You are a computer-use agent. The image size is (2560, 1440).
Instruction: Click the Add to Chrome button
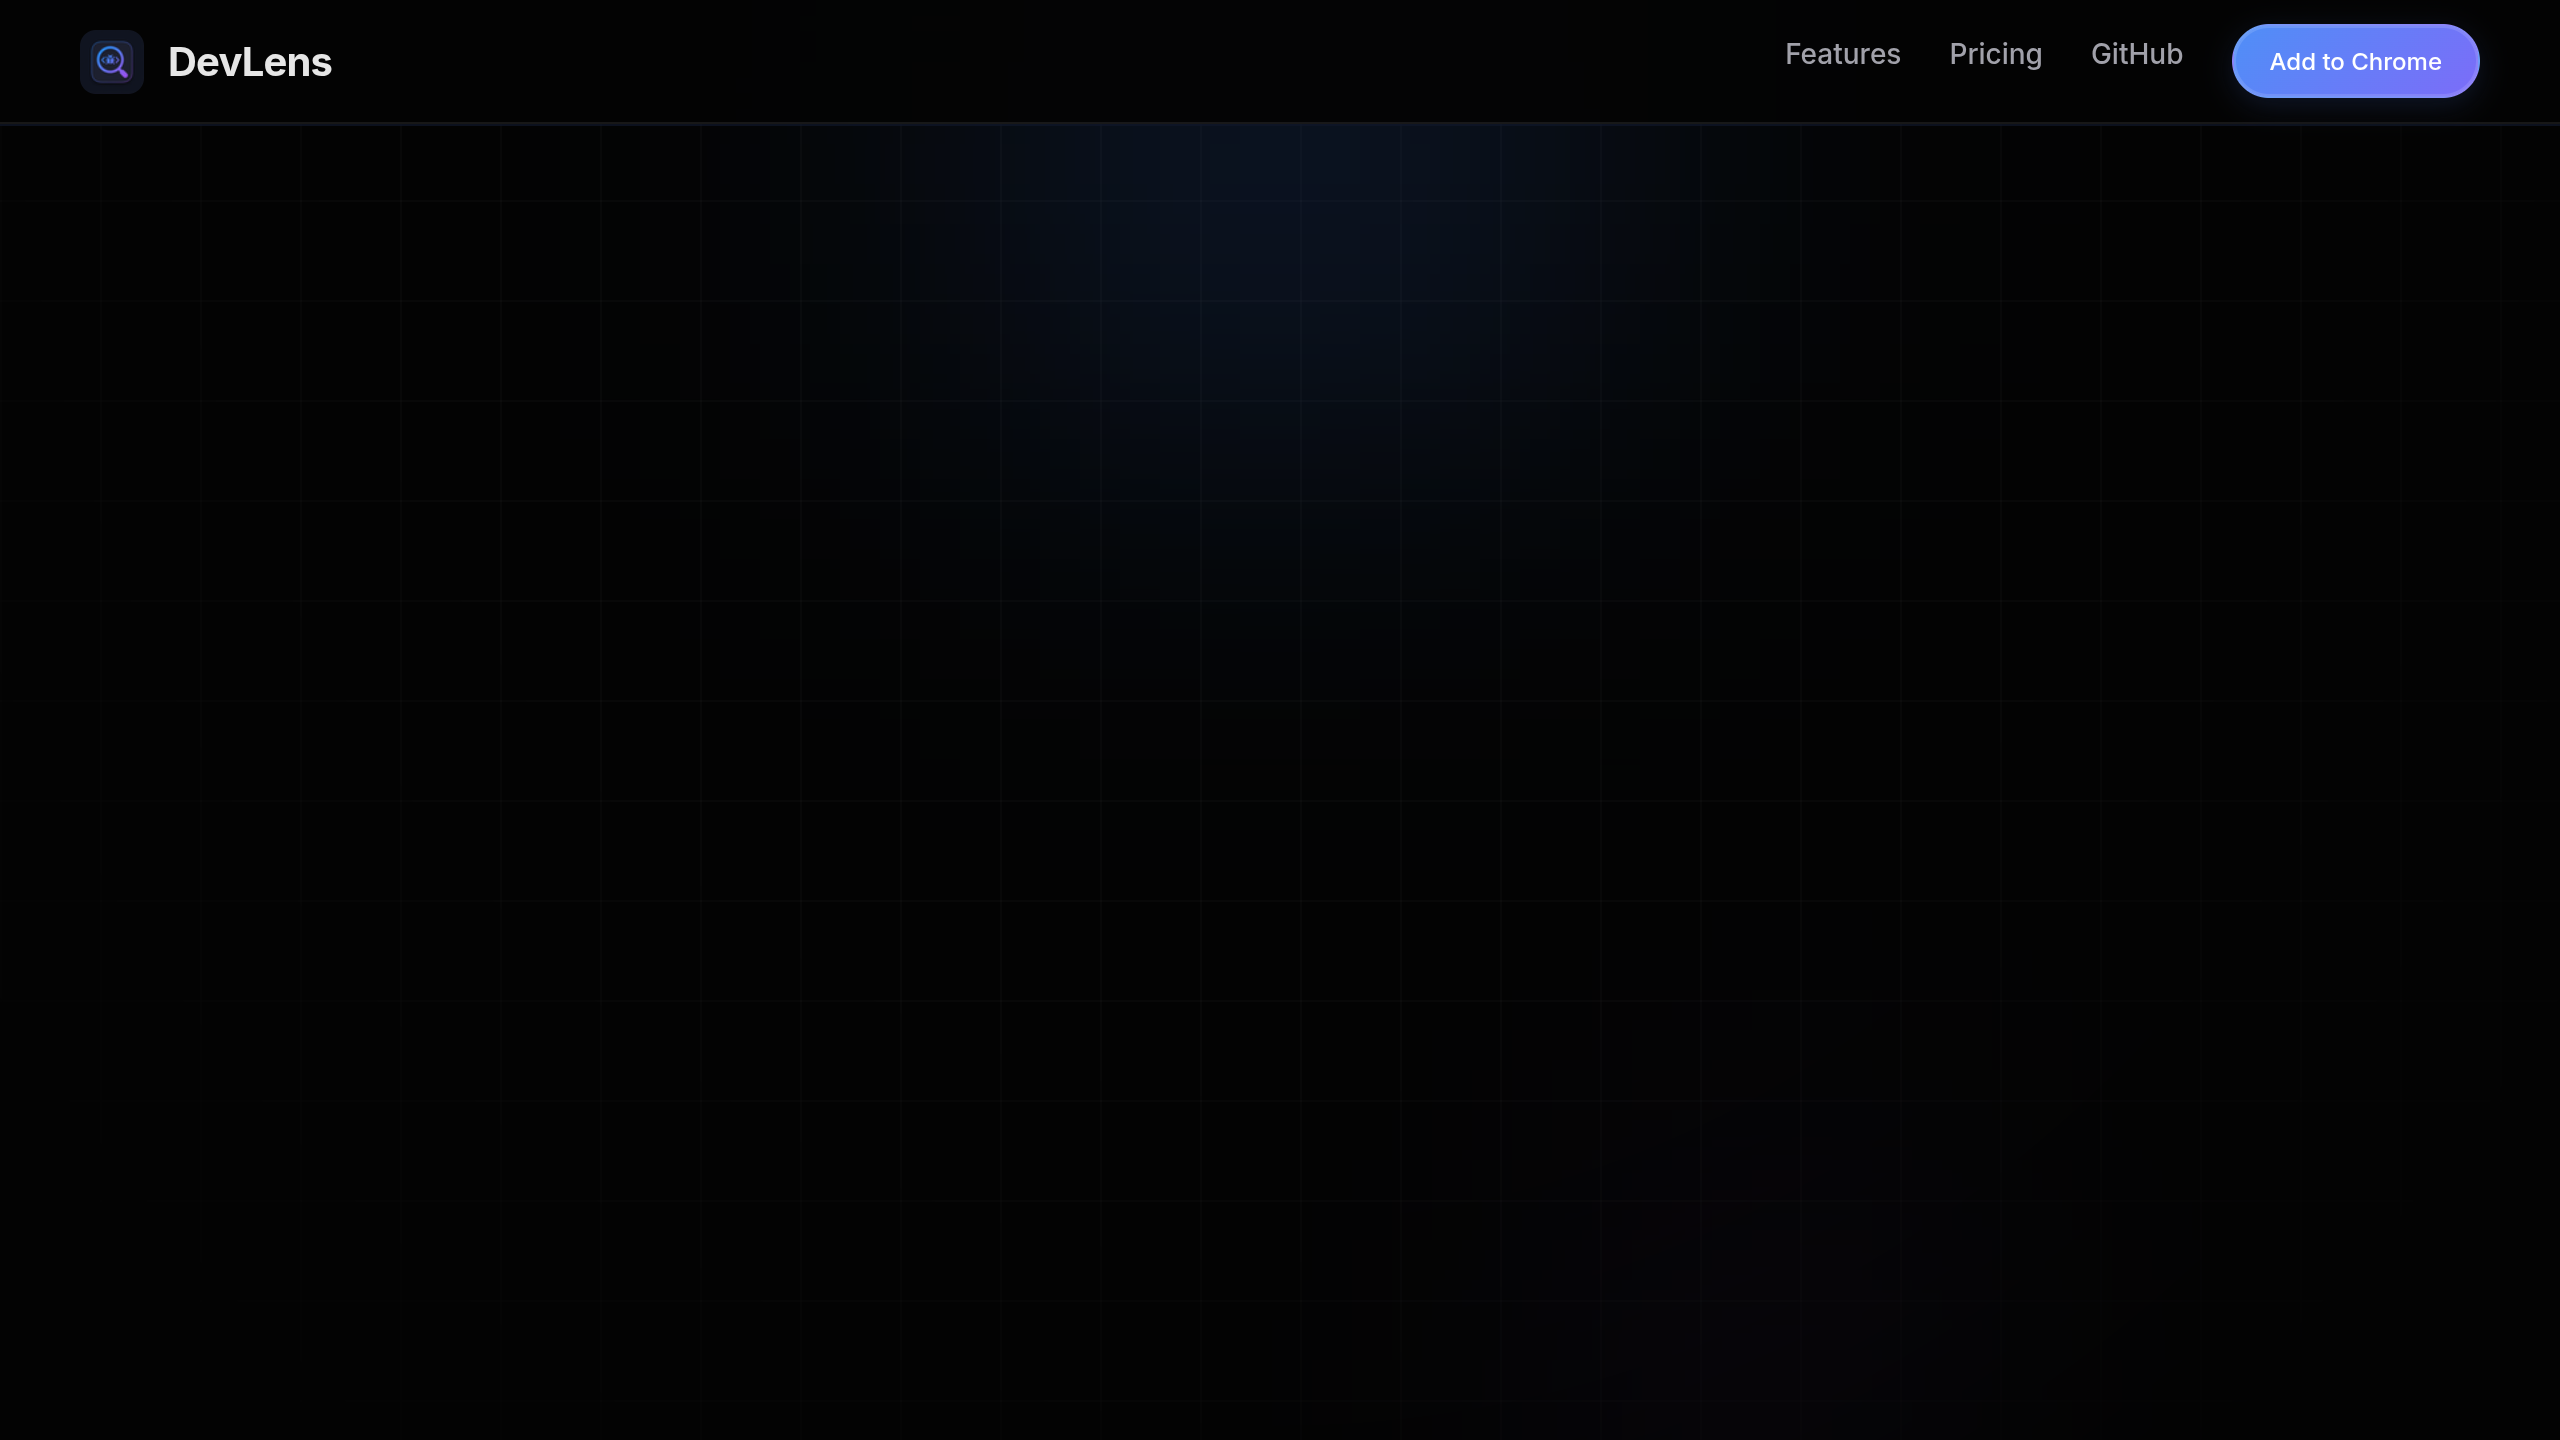coord(2355,61)
